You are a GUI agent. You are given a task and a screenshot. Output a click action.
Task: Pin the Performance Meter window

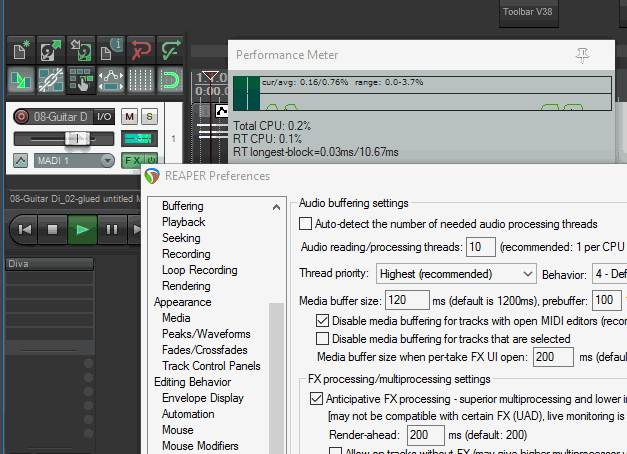pos(582,55)
